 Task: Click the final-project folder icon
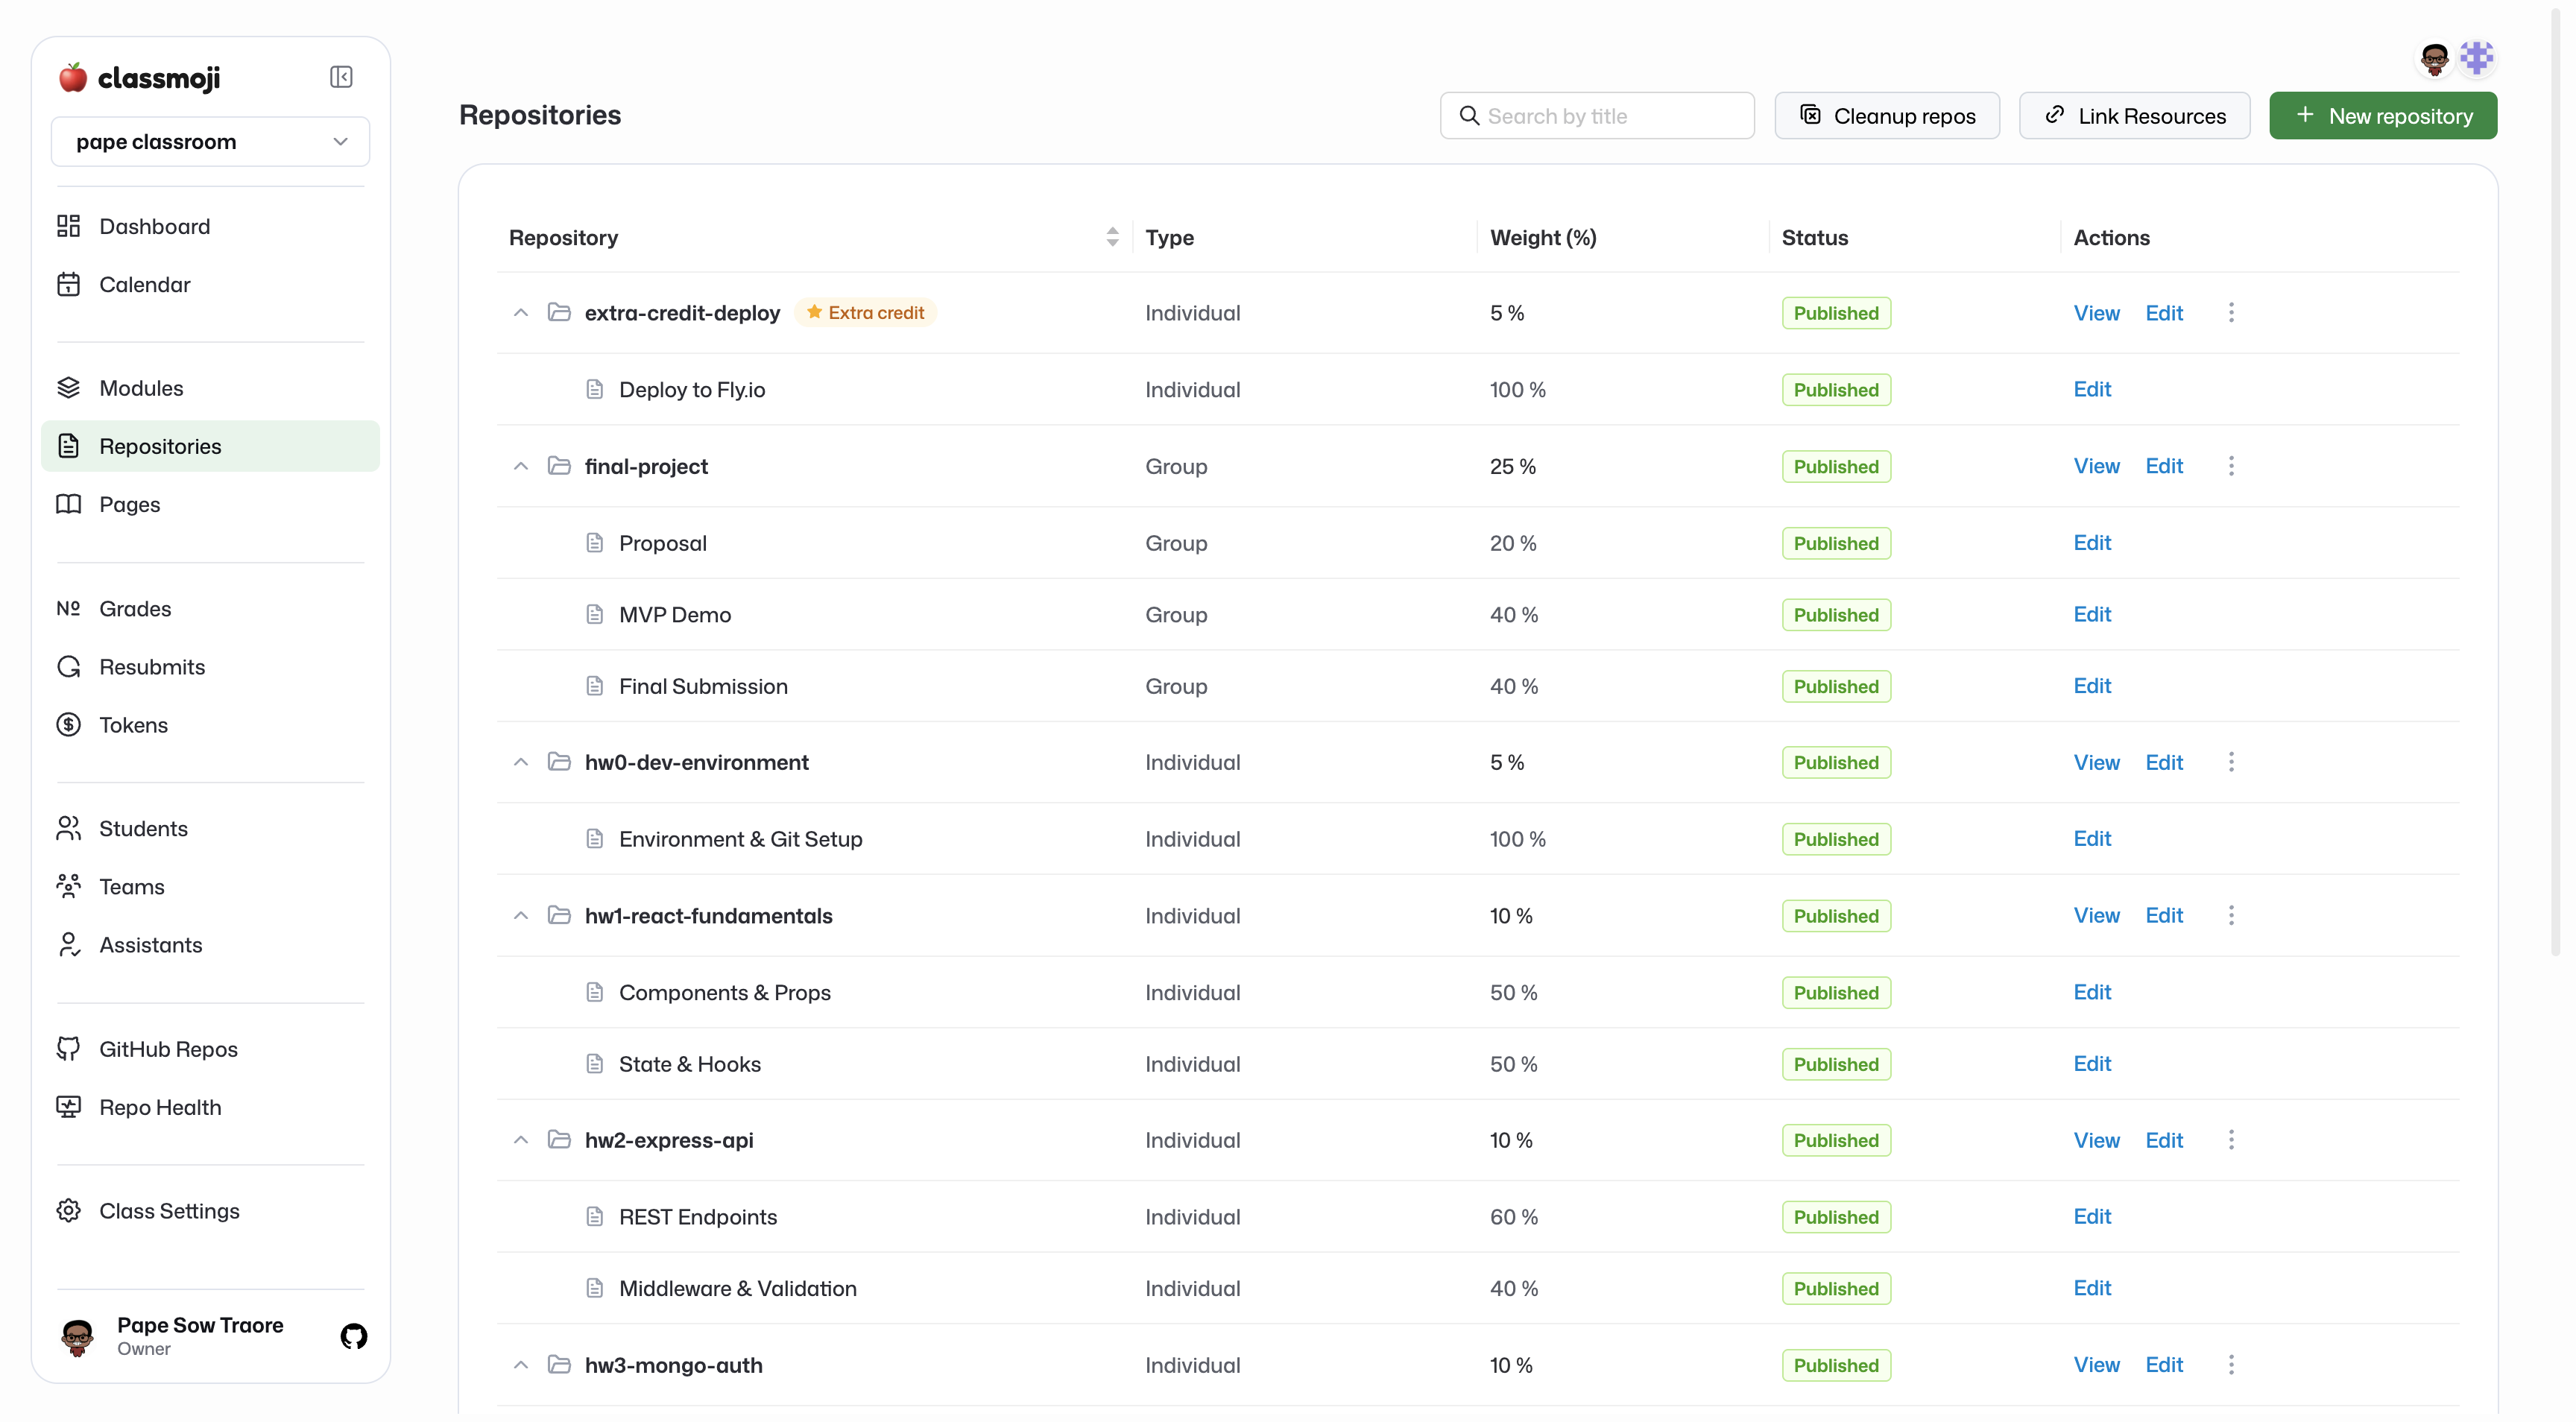tap(559, 466)
